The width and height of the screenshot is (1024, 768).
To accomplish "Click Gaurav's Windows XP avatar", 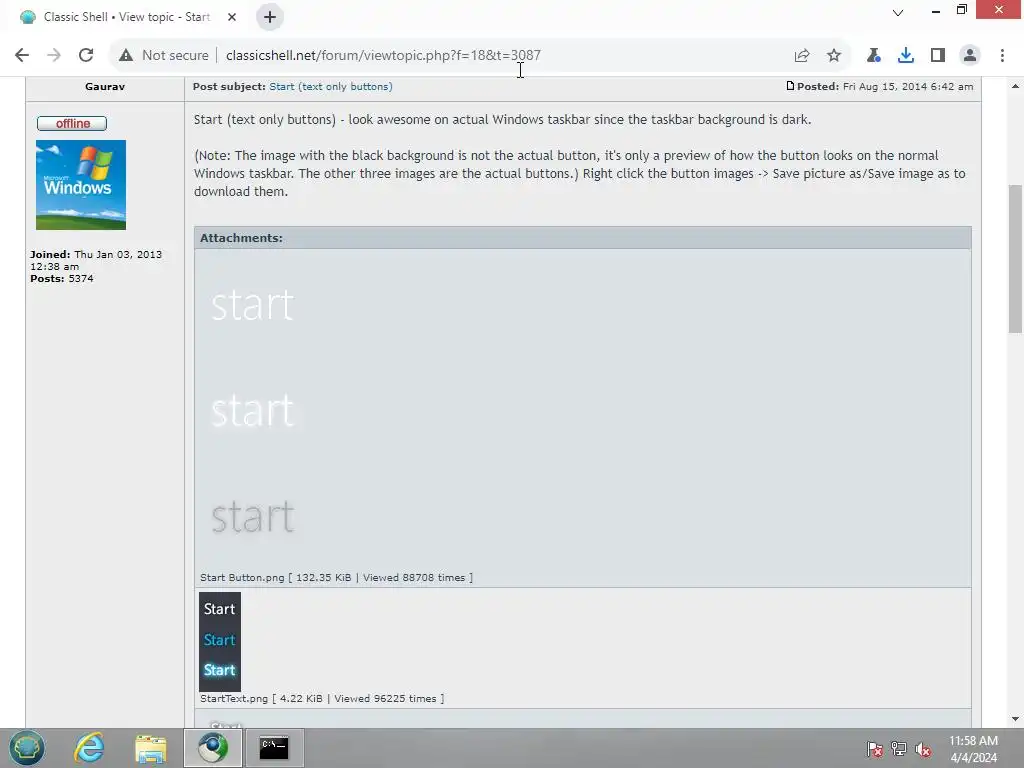I will [x=81, y=185].
